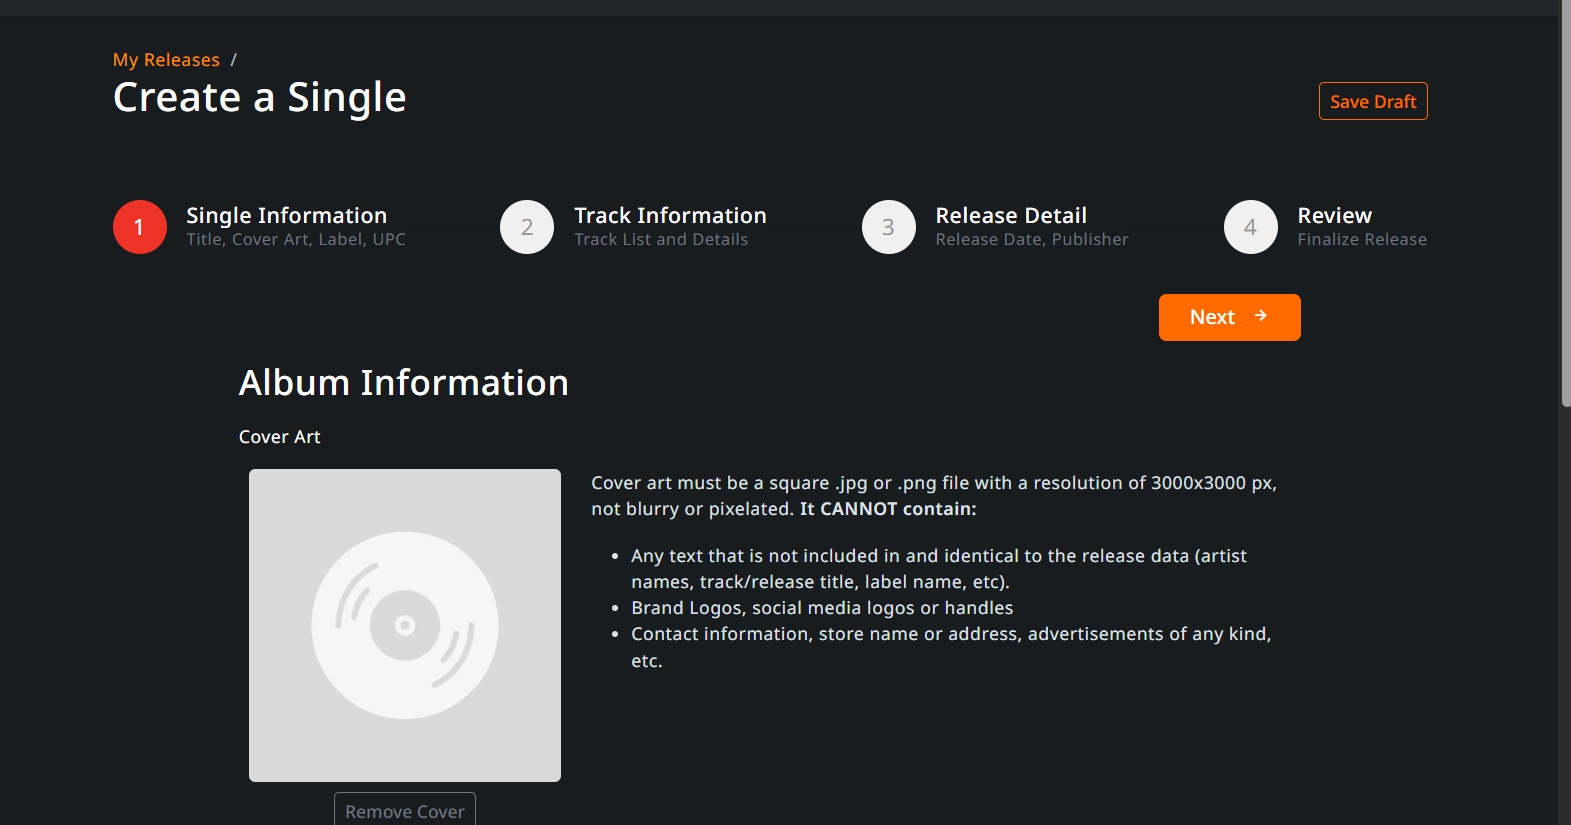This screenshot has width=1571, height=825.
Task: Go to the Release Detail step
Action: point(1011,216)
